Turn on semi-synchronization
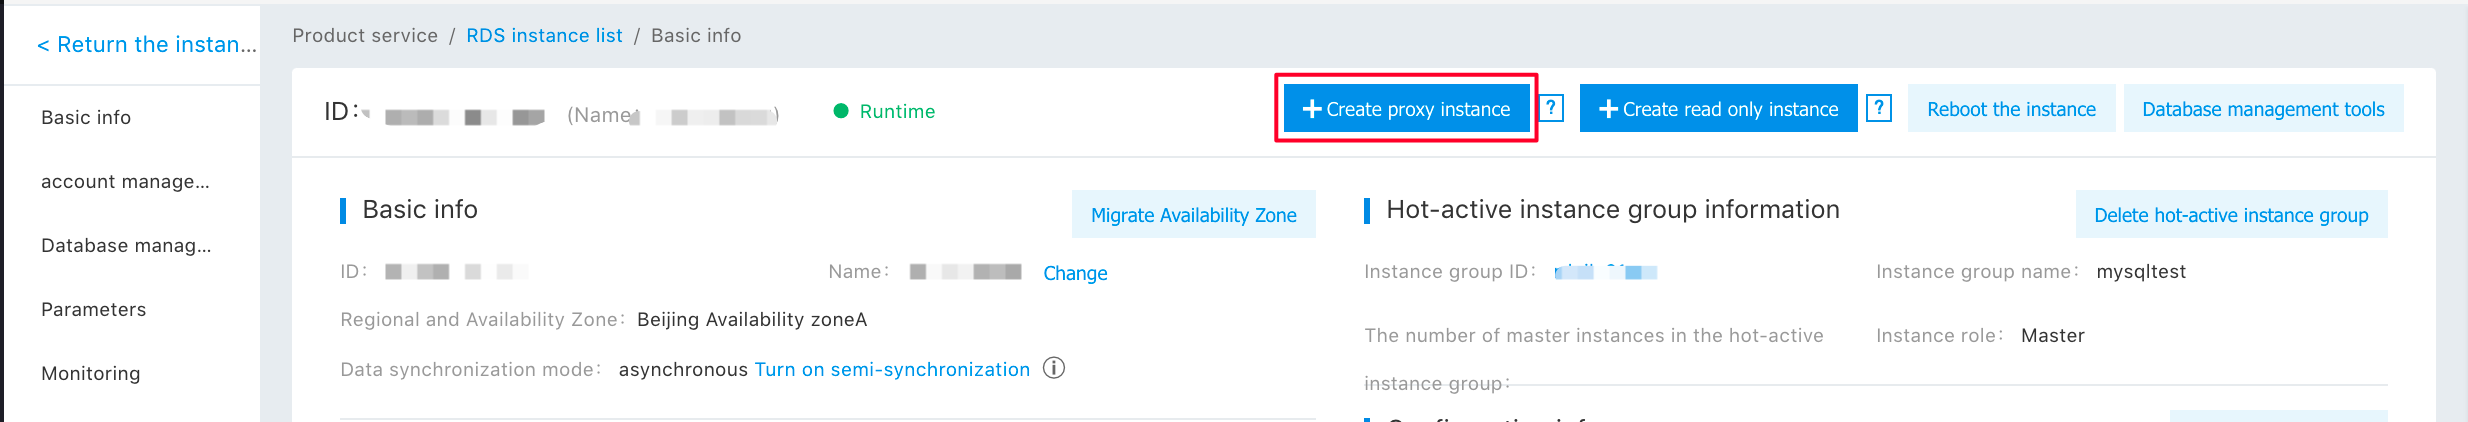Viewport: 2468px width, 422px height. (x=892, y=370)
